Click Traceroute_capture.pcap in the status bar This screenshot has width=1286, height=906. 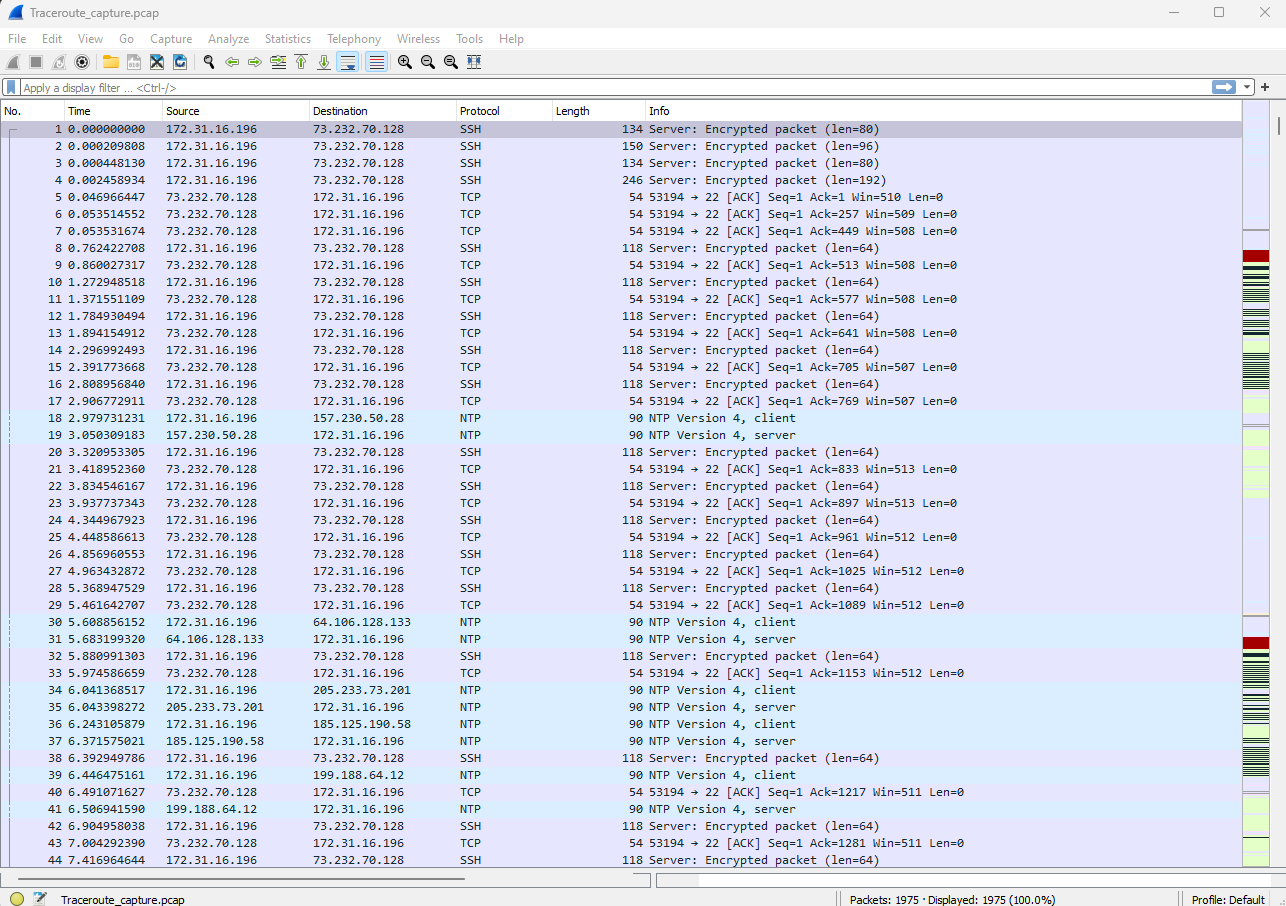click(x=122, y=899)
